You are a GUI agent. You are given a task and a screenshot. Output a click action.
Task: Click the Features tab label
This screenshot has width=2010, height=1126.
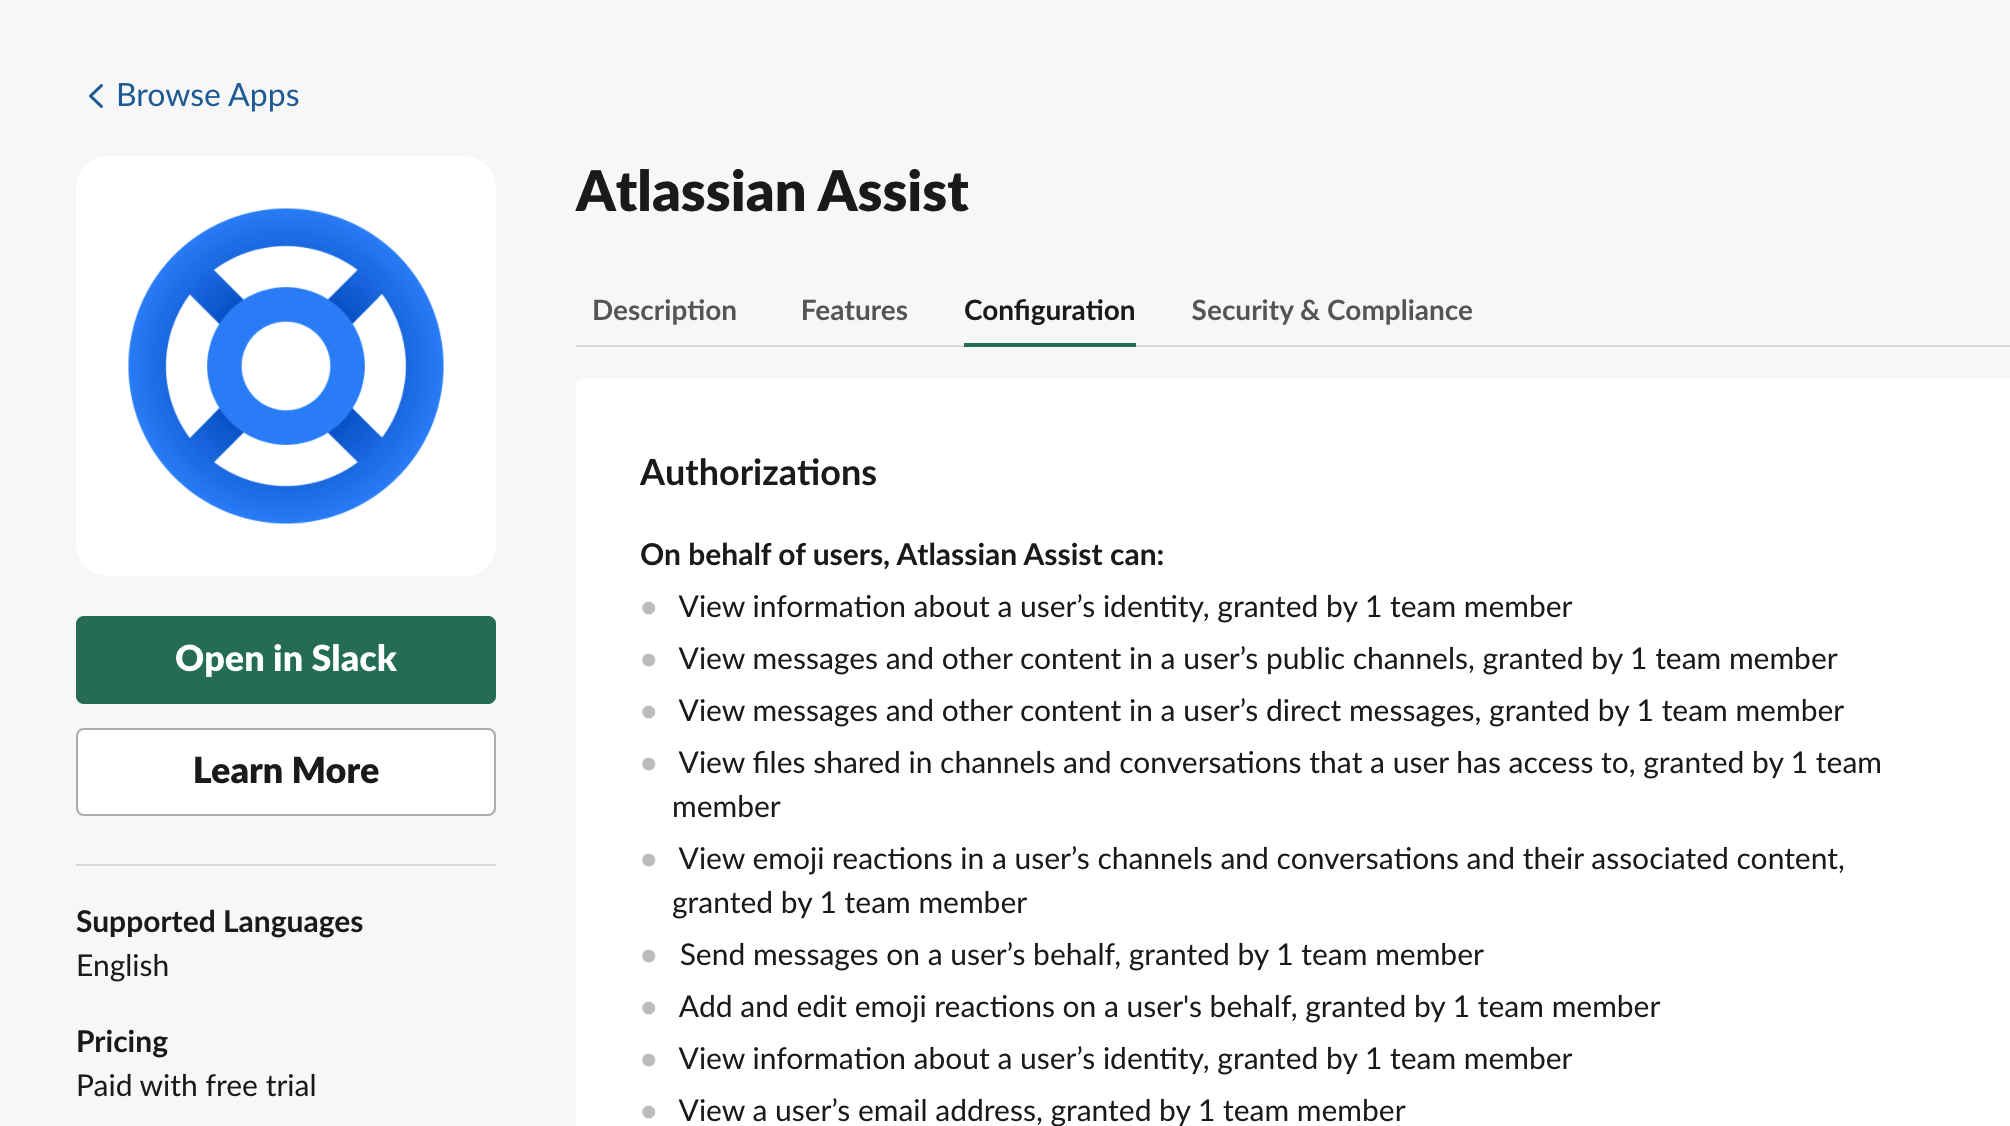pyautogui.click(x=850, y=310)
